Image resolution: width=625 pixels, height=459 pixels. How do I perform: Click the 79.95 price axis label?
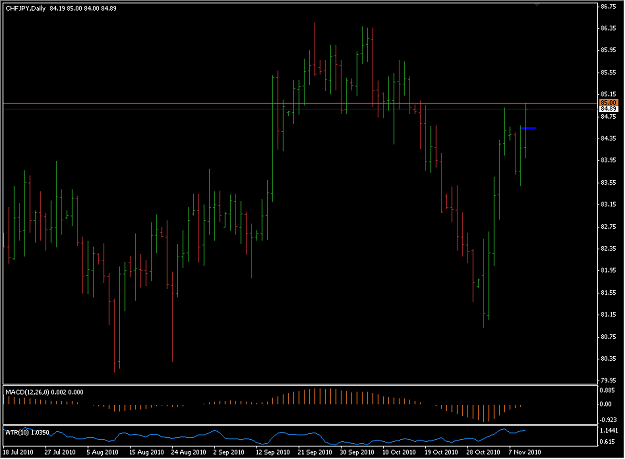tap(608, 381)
